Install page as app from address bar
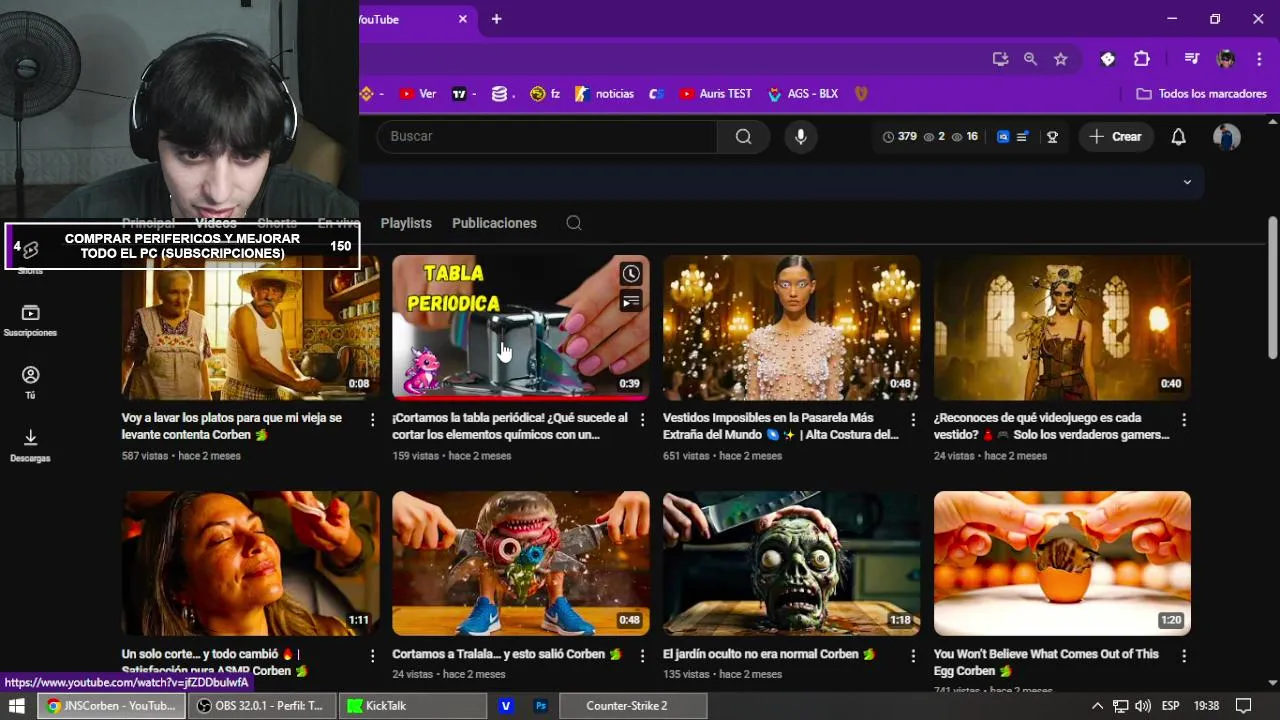 1000,59
